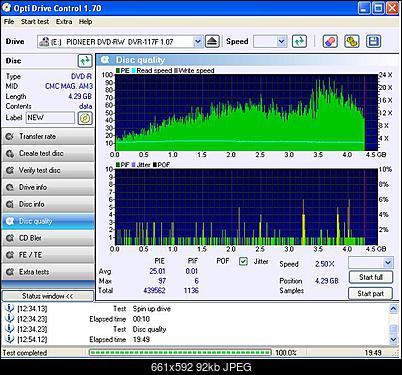Viewport: 402px width, 375px height.
Task: Click the status log scrollbar down arrow
Action: (x=393, y=340)
